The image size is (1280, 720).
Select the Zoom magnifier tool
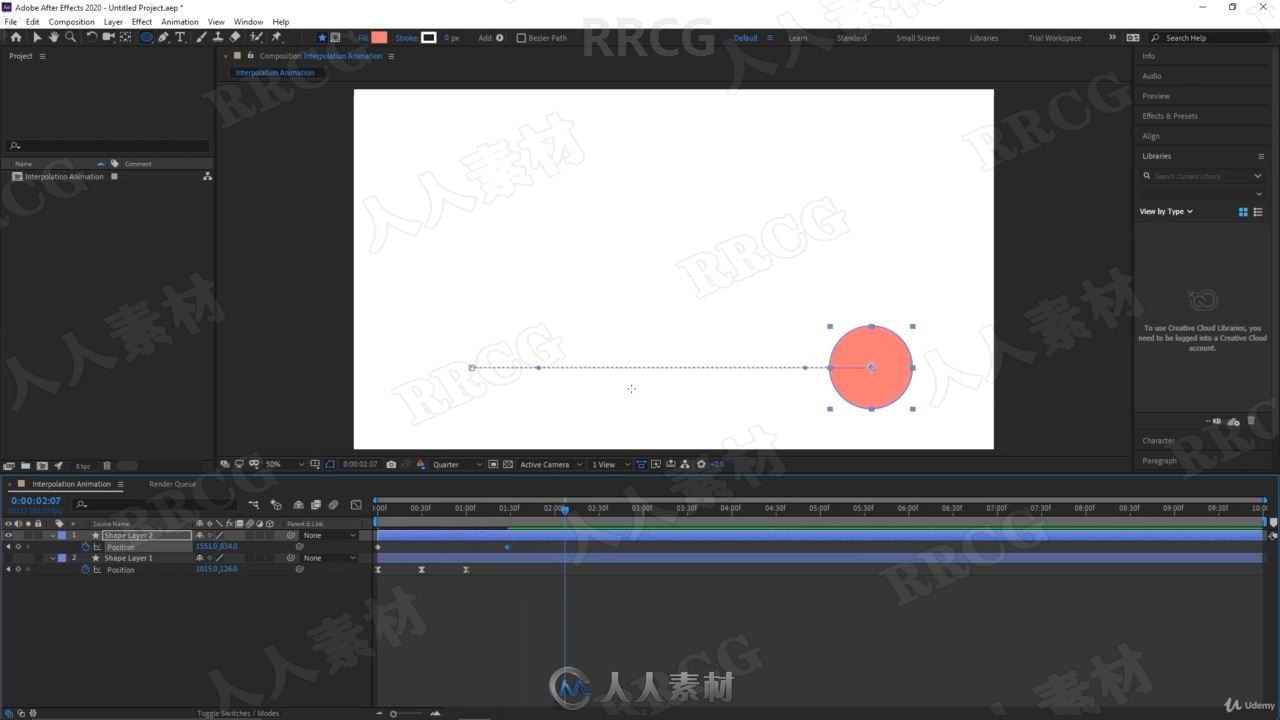70,37
